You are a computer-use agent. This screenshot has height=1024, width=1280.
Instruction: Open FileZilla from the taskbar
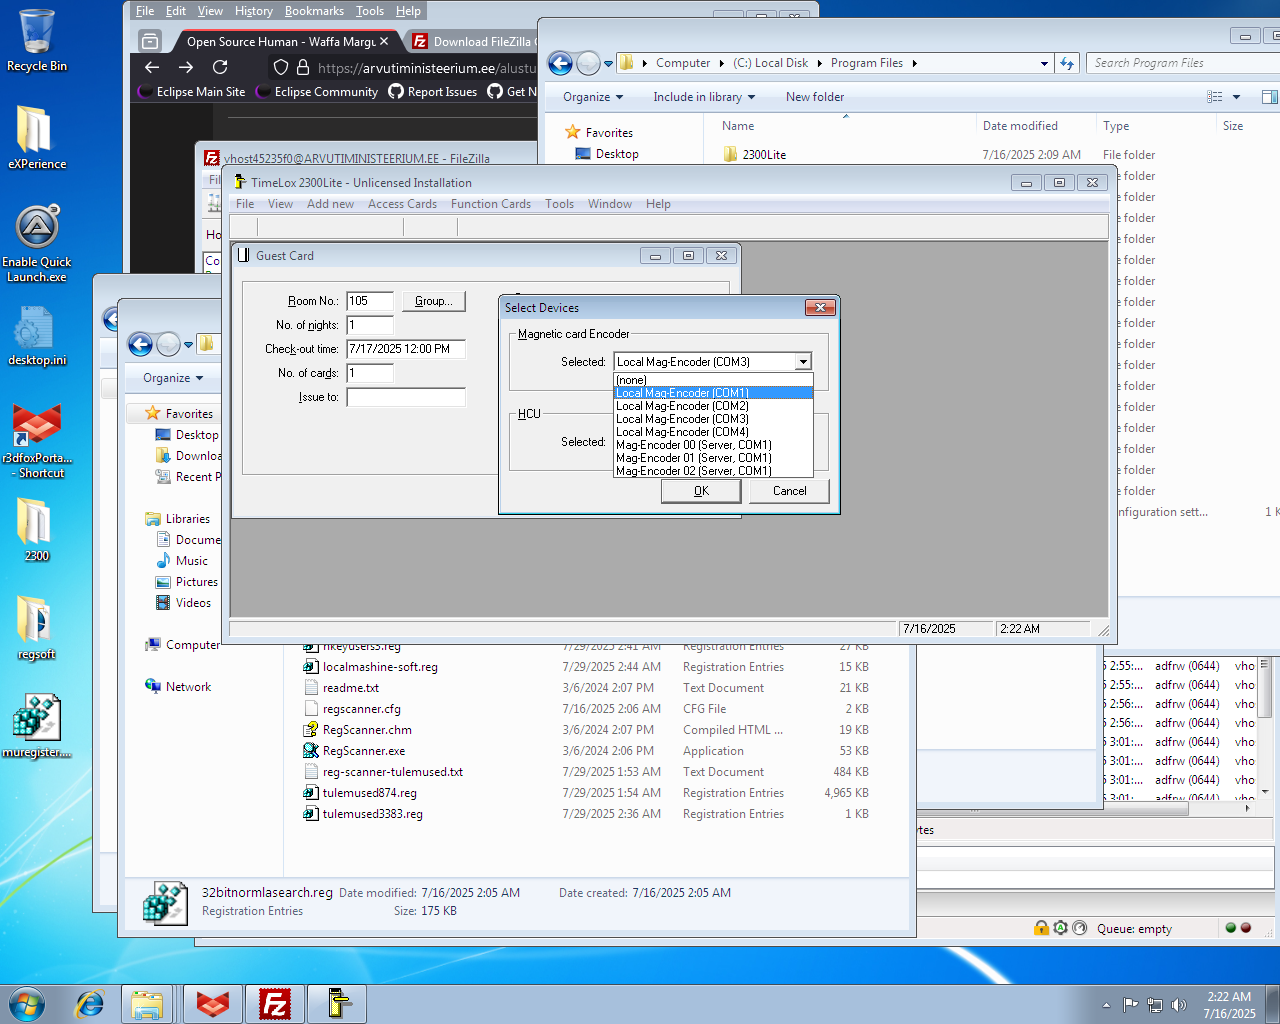coord(275,1003)
